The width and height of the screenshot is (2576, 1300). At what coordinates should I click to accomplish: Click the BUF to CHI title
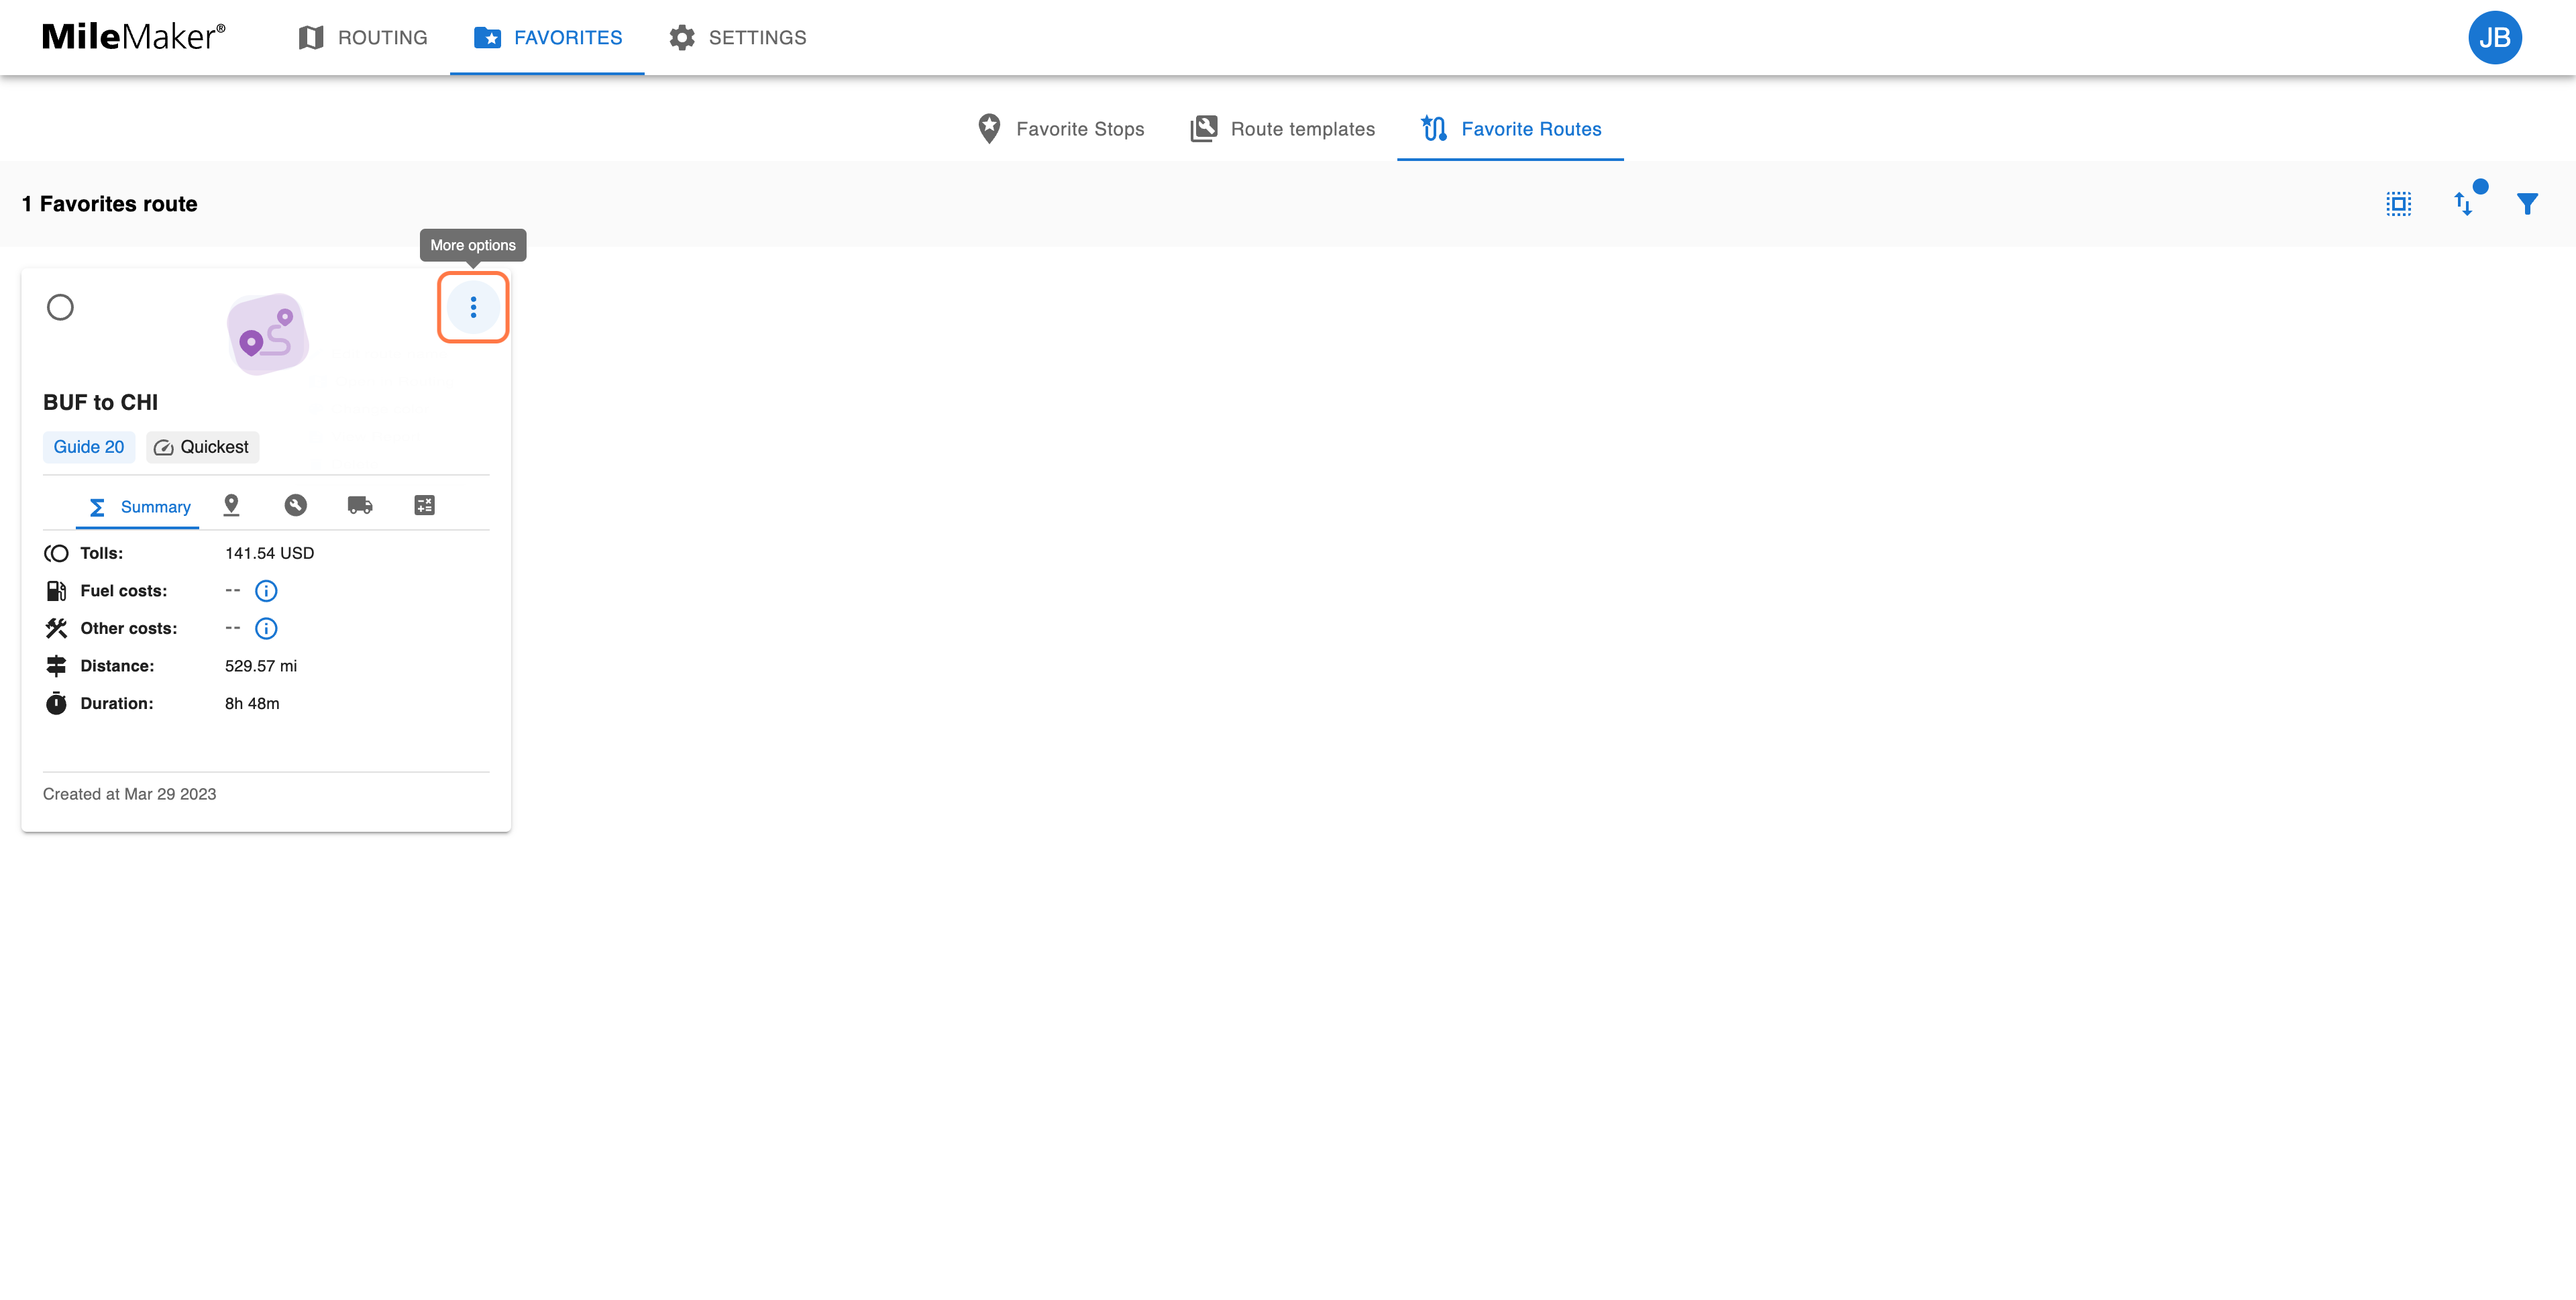(x=100, y=402)
